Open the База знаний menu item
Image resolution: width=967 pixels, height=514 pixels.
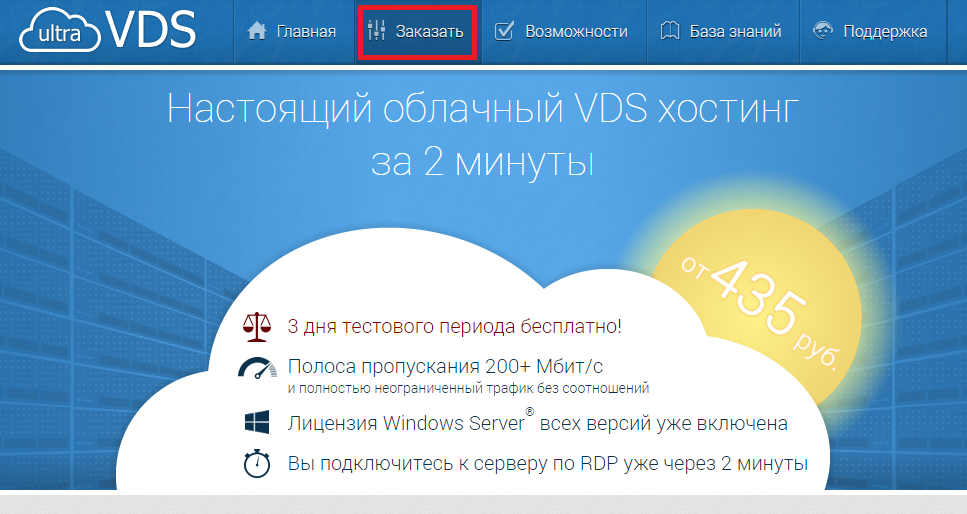[723, 32]
